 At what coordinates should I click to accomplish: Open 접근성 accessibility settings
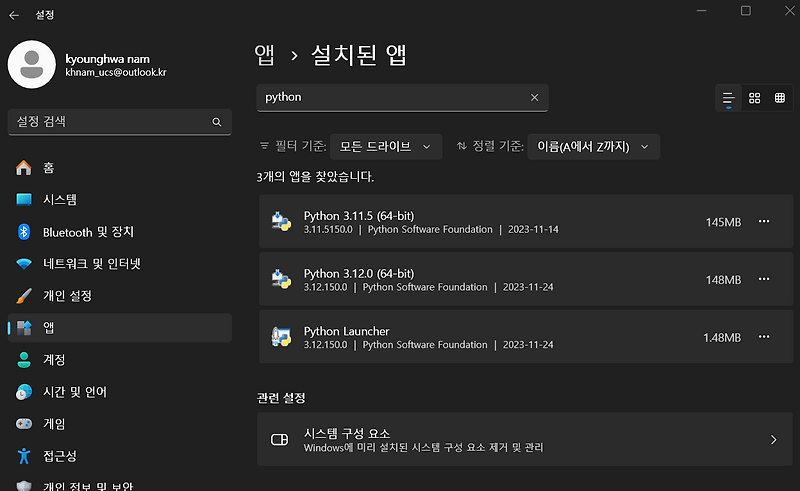[120, 456]
